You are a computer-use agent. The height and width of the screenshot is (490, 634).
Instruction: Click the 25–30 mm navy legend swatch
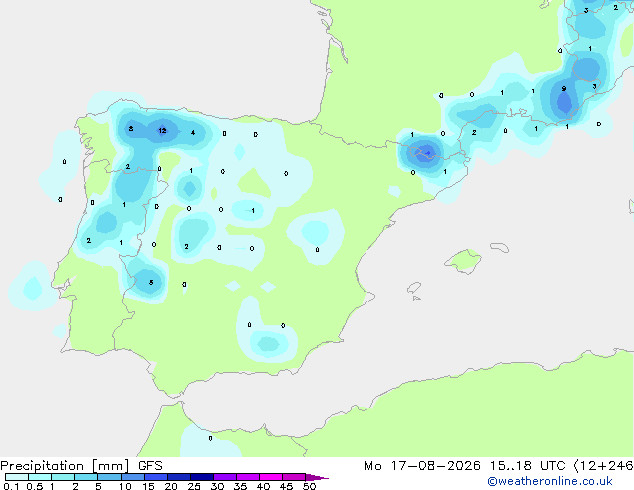coord(202,477)
